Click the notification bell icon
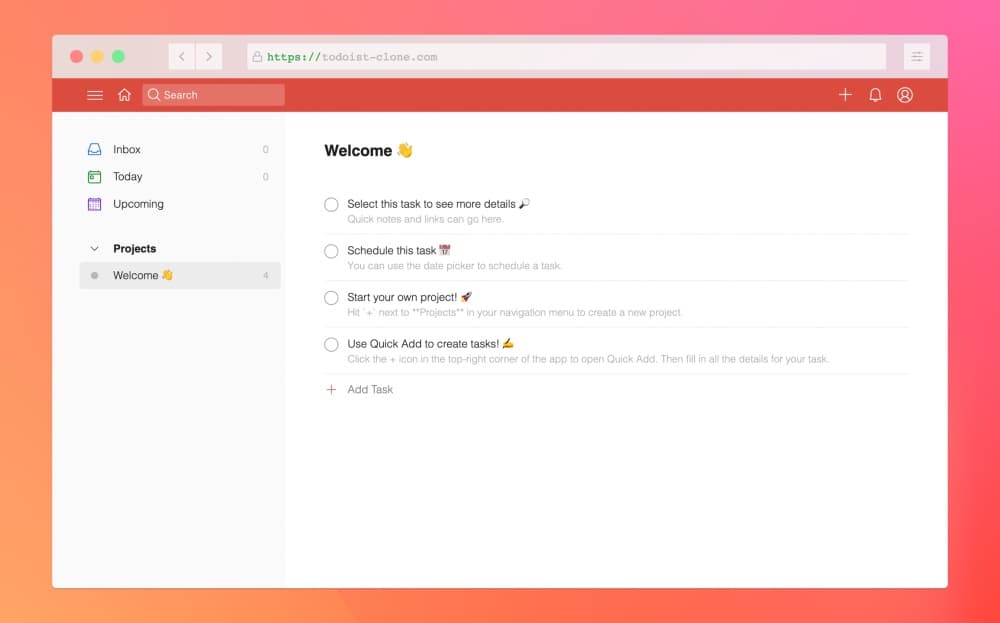The height and width of the screenshot is (623, 1000). point(875,94)
